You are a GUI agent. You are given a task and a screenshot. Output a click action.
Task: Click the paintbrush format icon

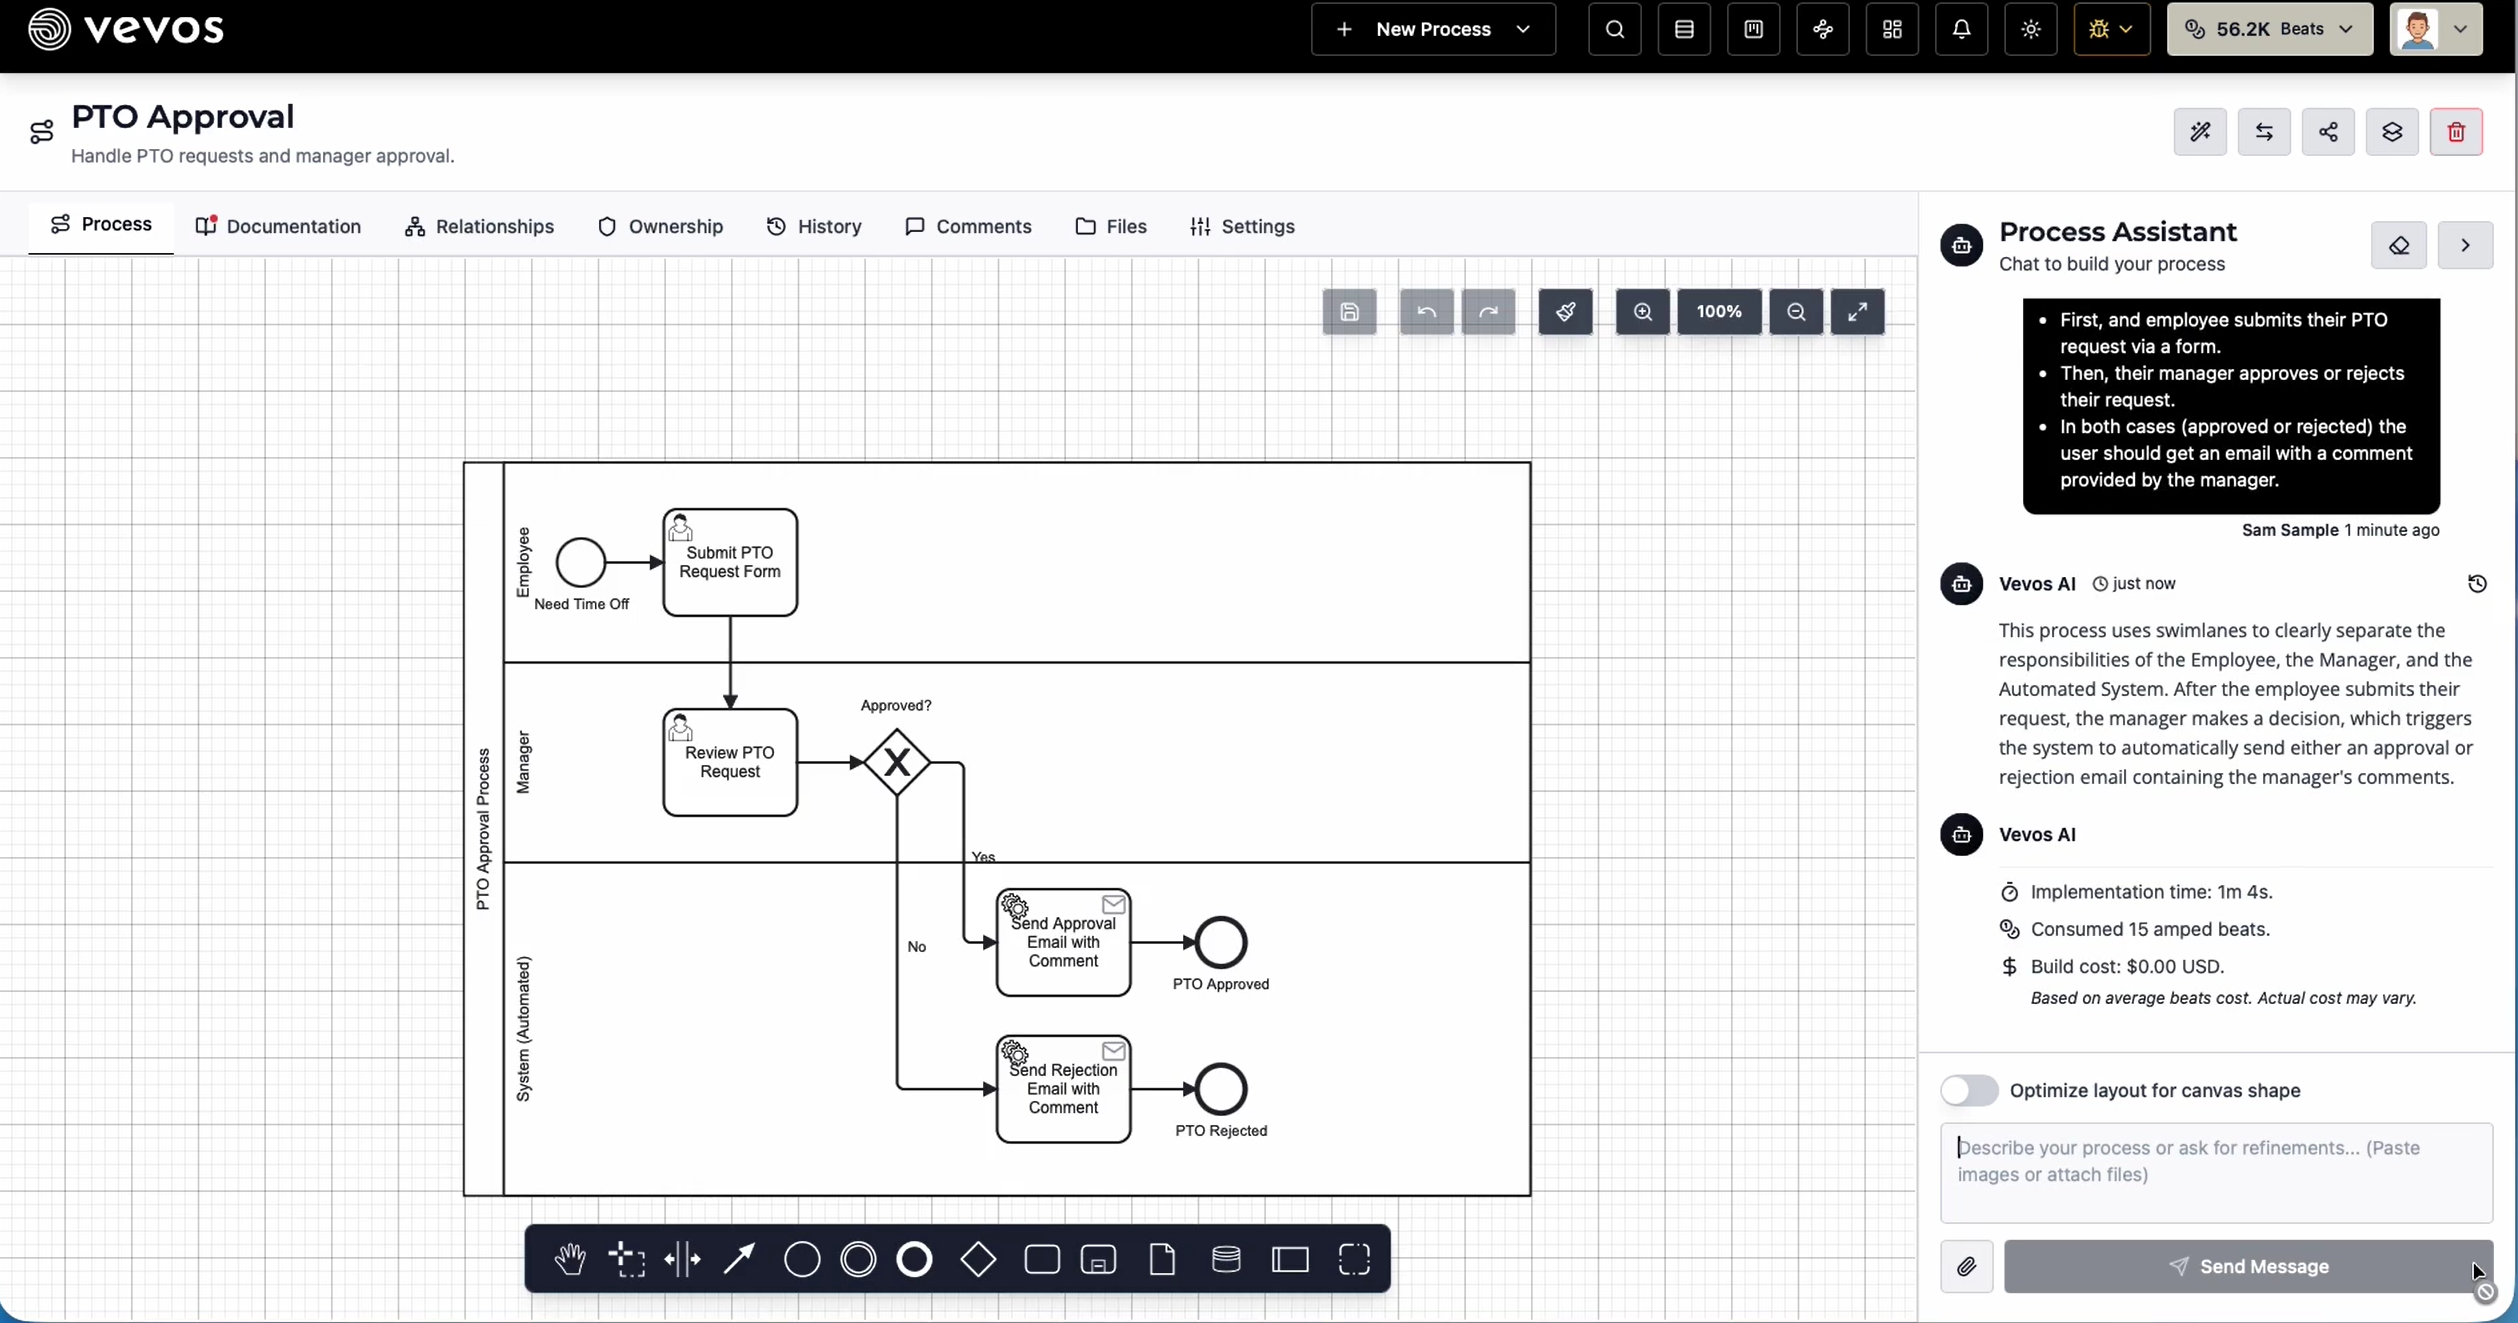(x=1565, y=312)
